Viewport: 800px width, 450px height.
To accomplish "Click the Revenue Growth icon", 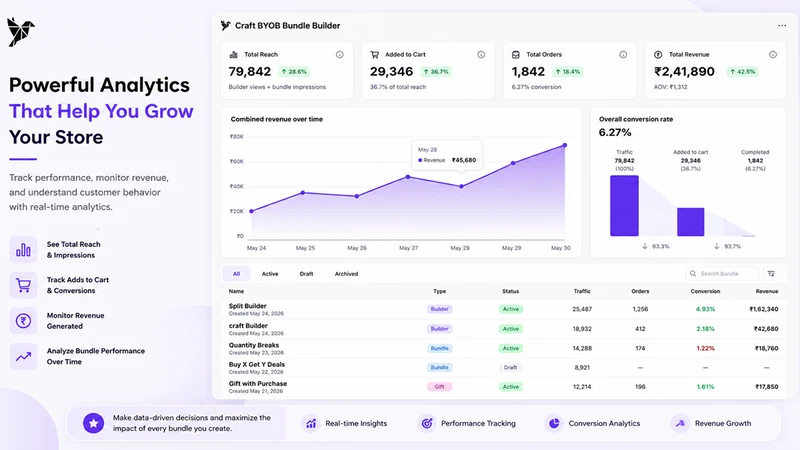I will pyautogui.click(x=680, y=423).
